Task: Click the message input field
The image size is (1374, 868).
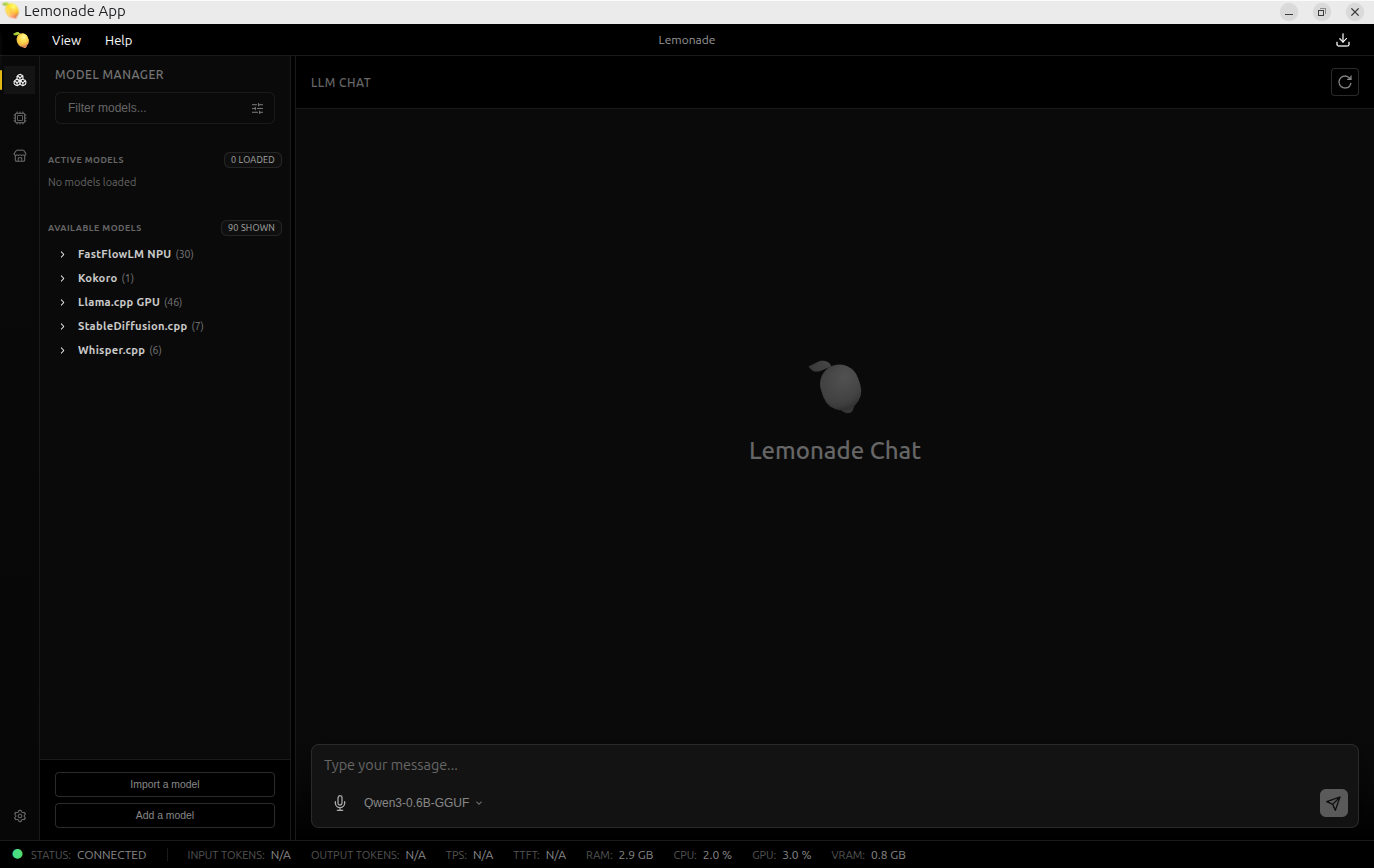Action: [700, 764]
